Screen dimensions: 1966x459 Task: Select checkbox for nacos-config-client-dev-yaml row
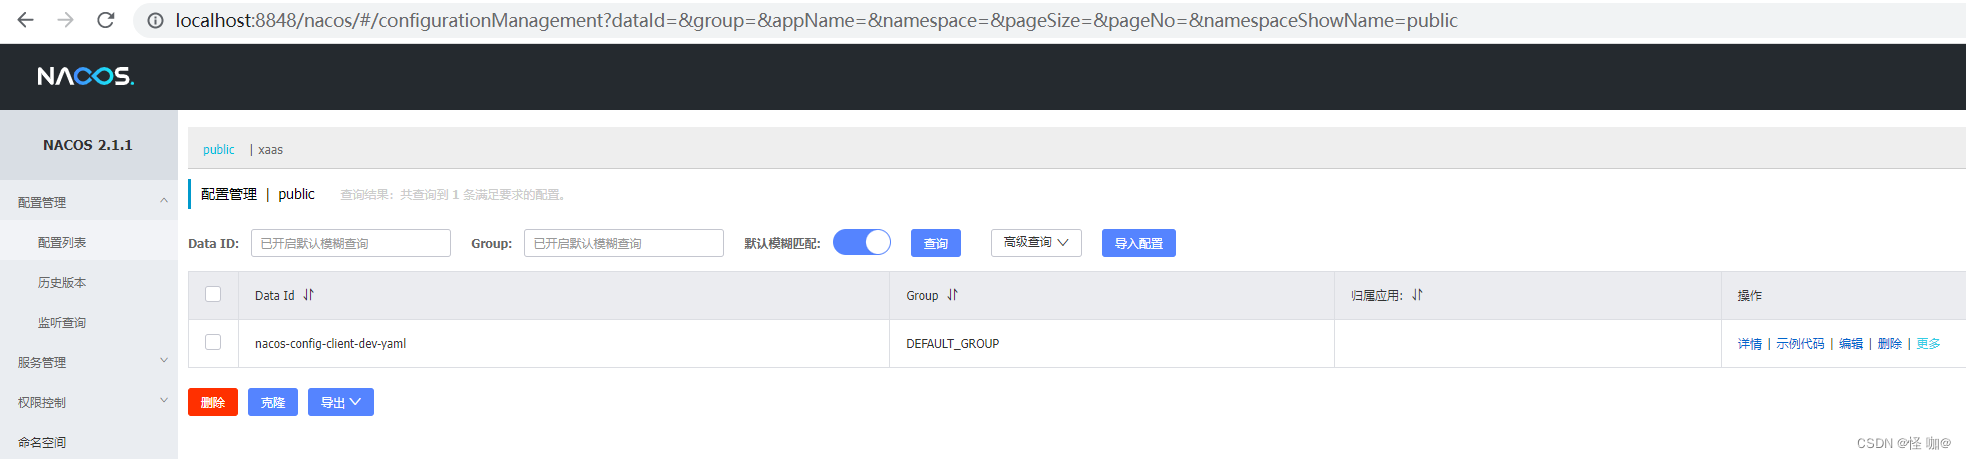pyautogui.click(x=213, y=342)
